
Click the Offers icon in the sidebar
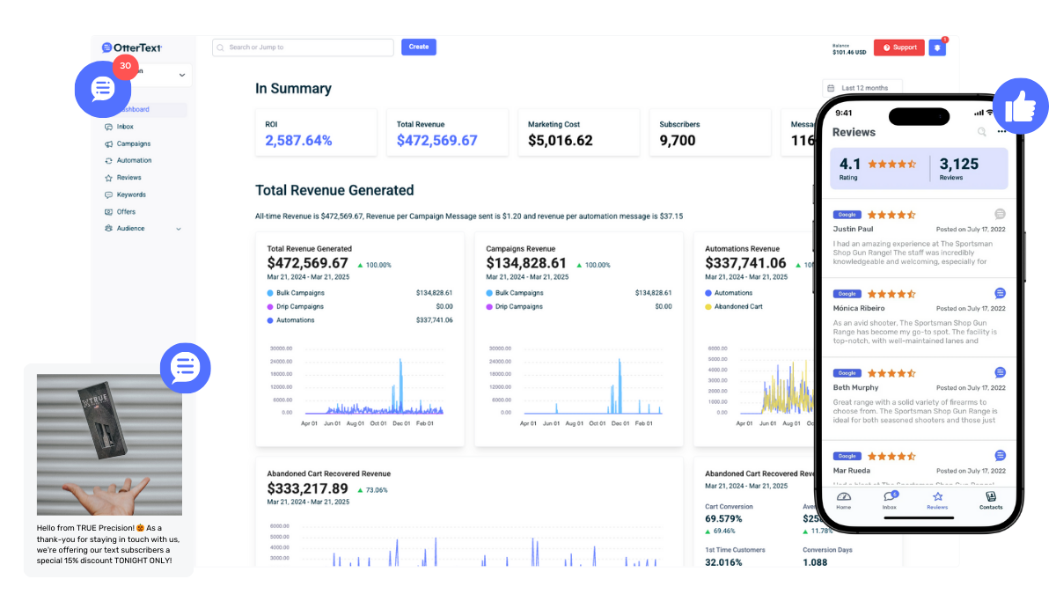[x=109, y=211]
